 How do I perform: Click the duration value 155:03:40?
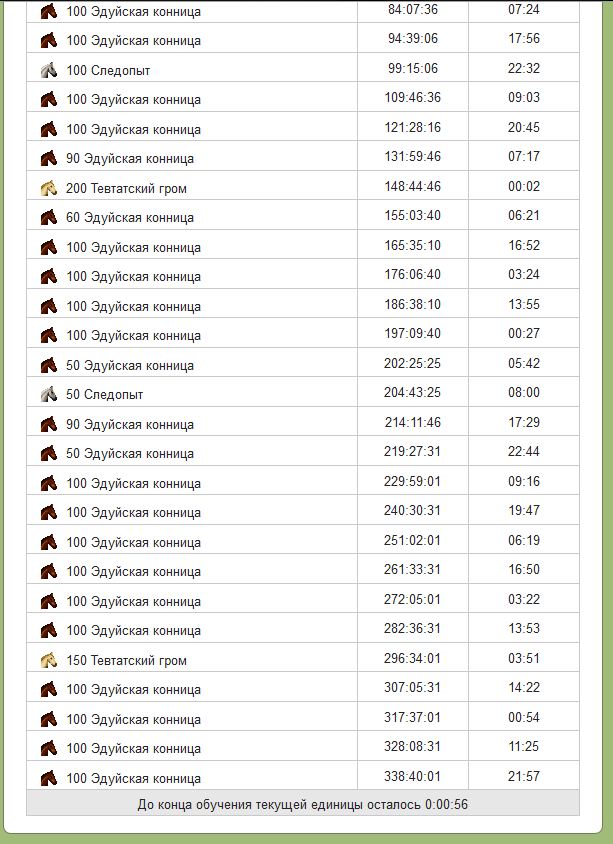(413, 215)
